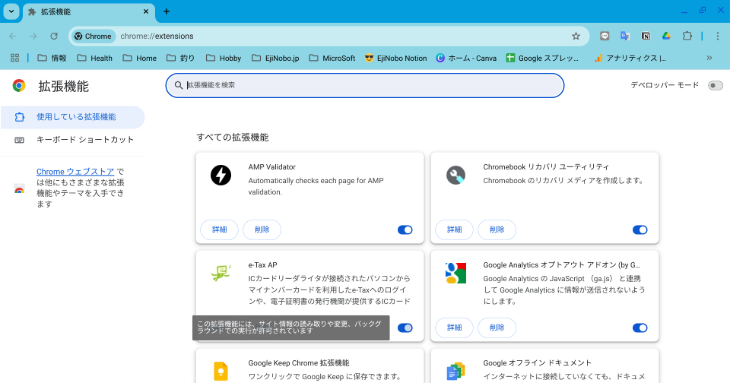Click the Chrome logo next to 拡張機能
This screenshot has width=730, height=383.
(x=19, y=86)
